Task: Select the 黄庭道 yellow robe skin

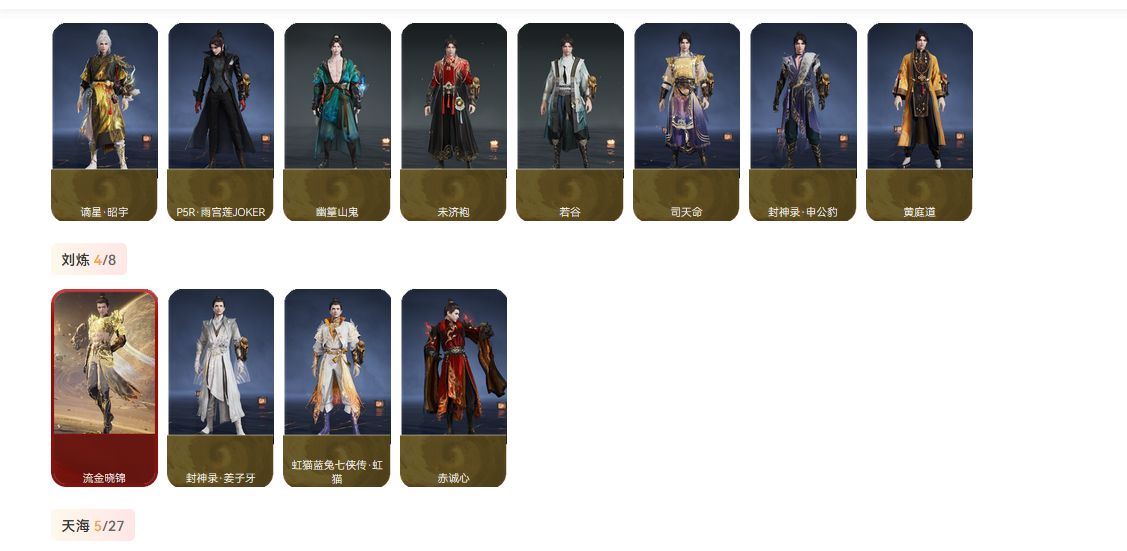Action: pos(919,122)
